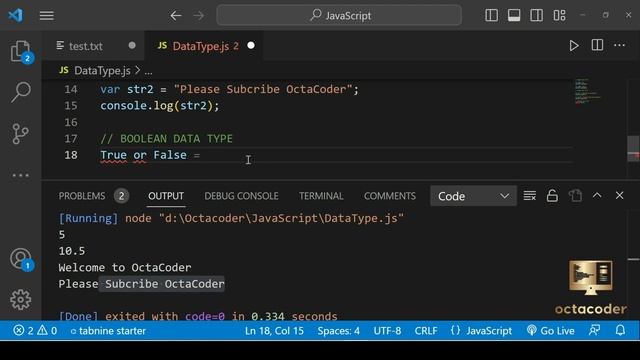Click the VS Code logo icon
The image size is (640, 360).
point(16,16)
